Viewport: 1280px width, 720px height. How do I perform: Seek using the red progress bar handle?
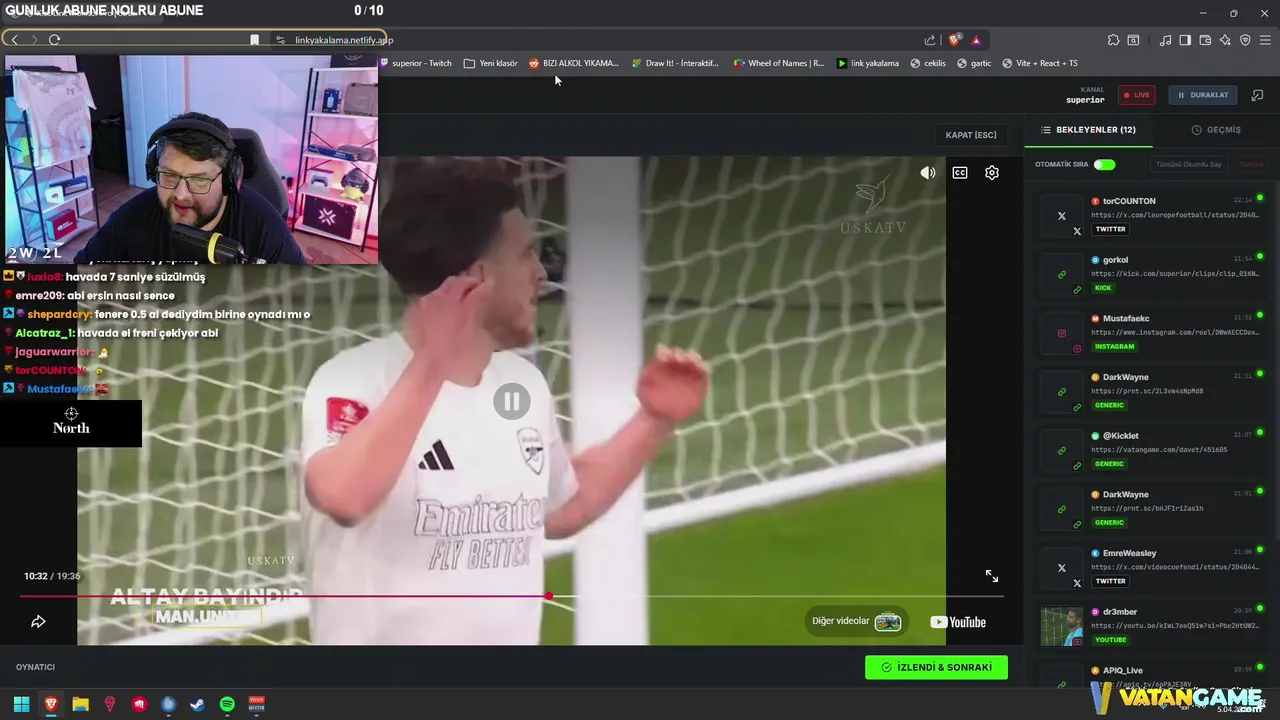tap(549, 596)
